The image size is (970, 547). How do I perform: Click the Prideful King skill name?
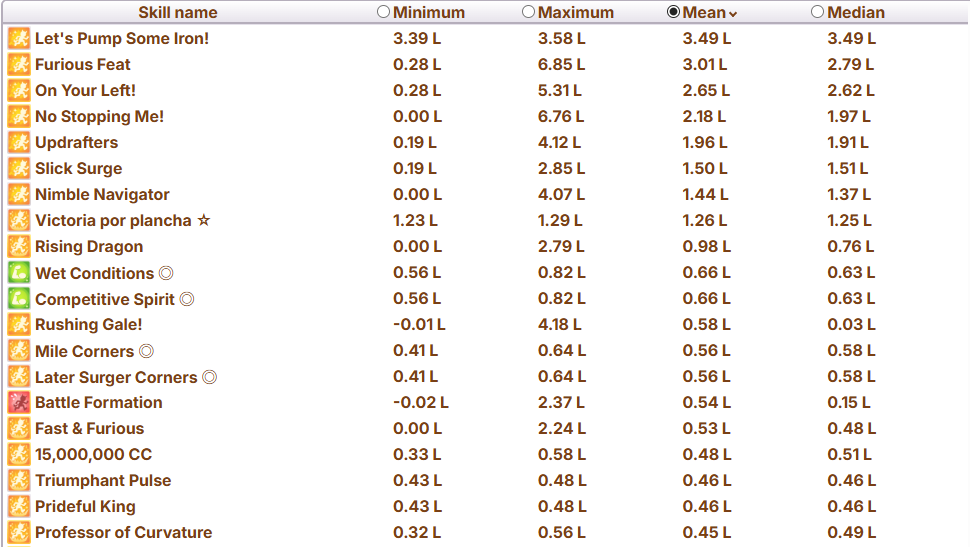[x=85, y=506]
